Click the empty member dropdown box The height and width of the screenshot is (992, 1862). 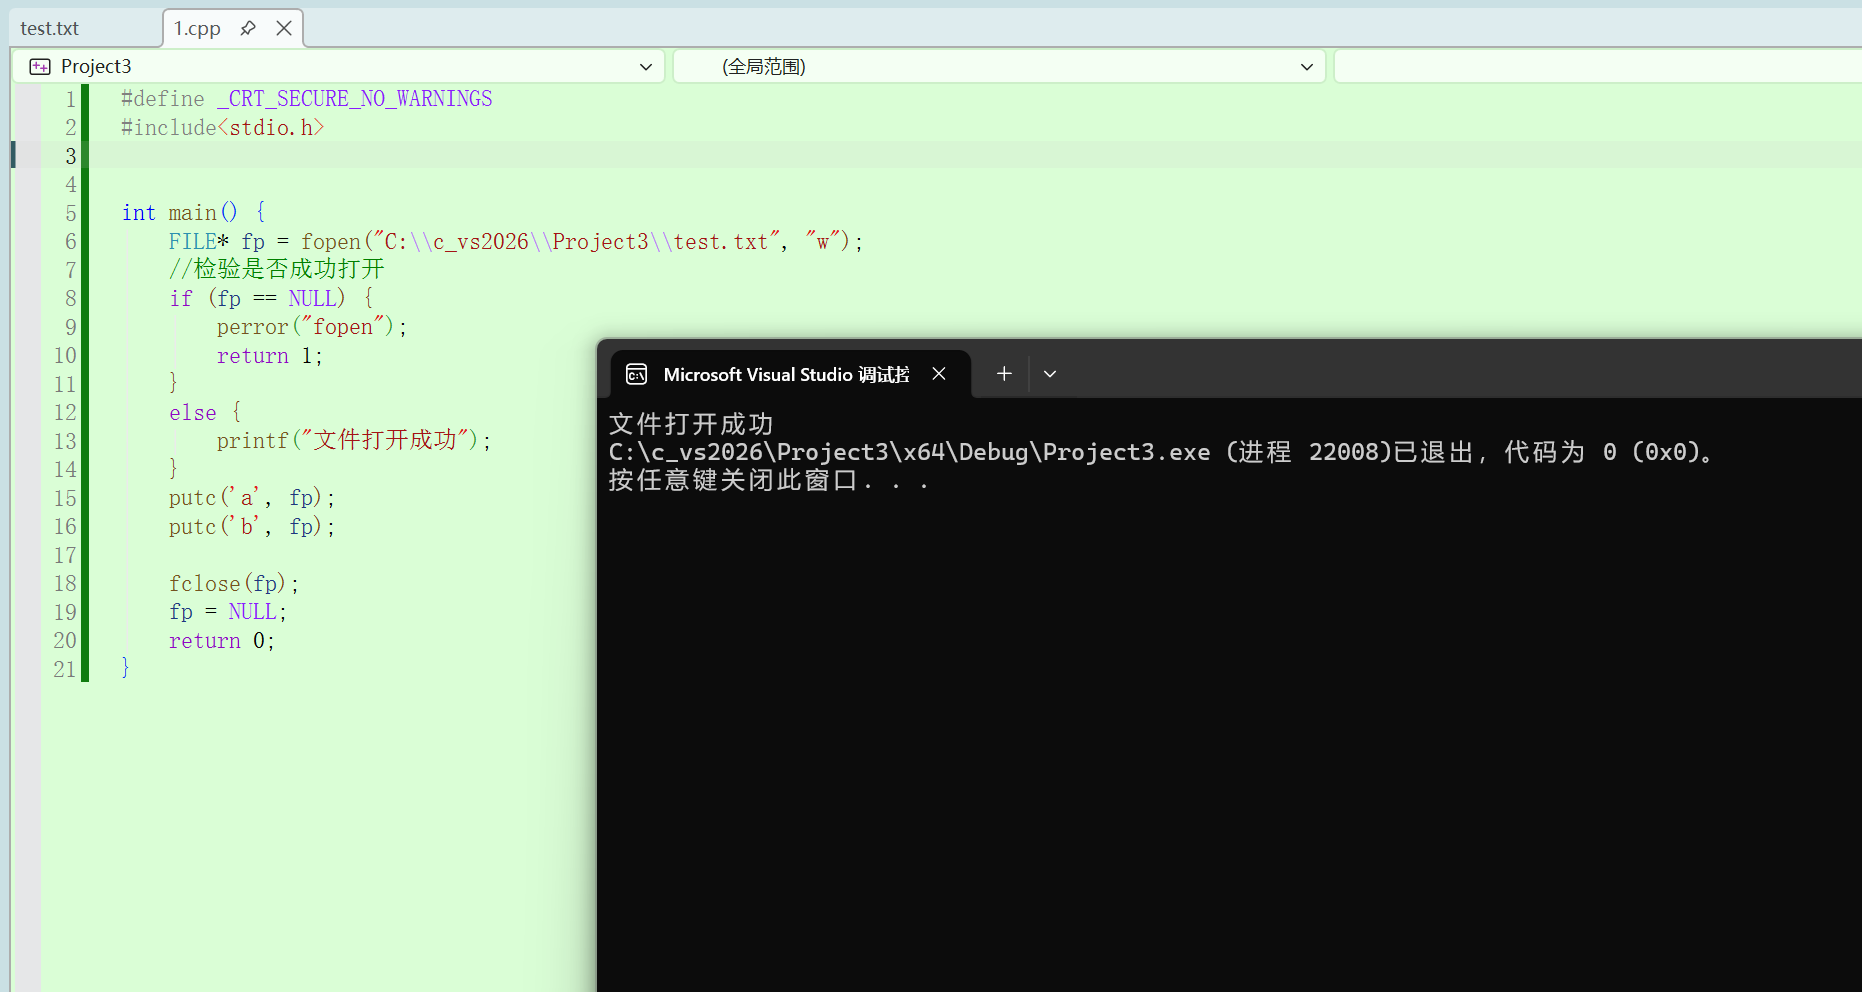click(1597, 67)
